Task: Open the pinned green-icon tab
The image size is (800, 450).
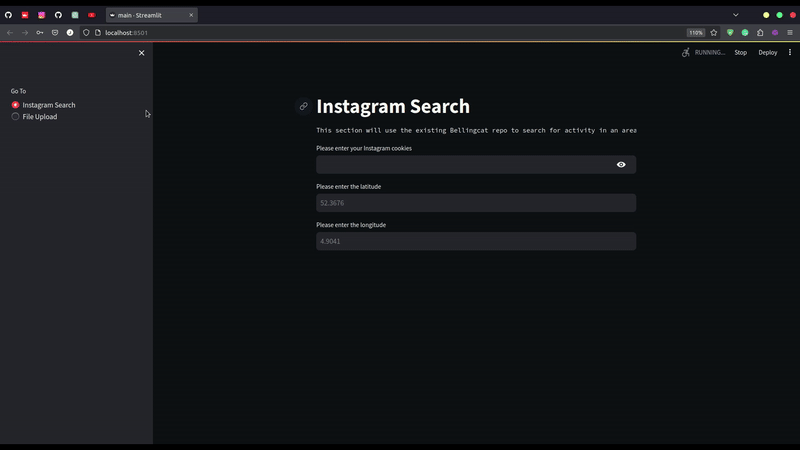Action: (x=75, y=15)
